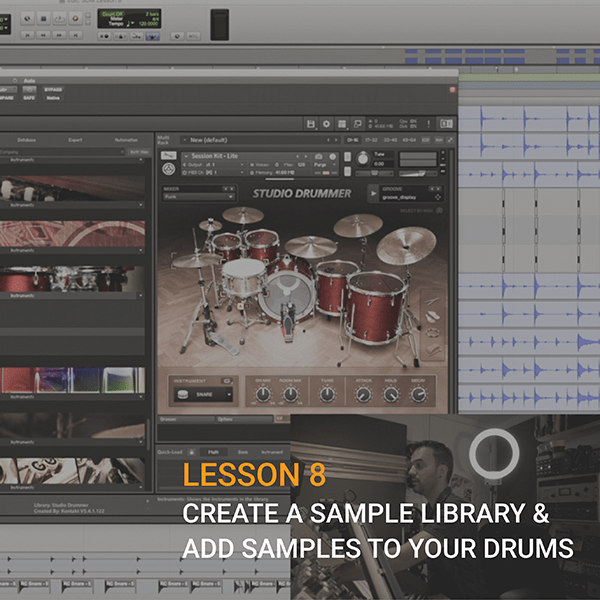Open Kontakt options gear icon

[326, 124]
